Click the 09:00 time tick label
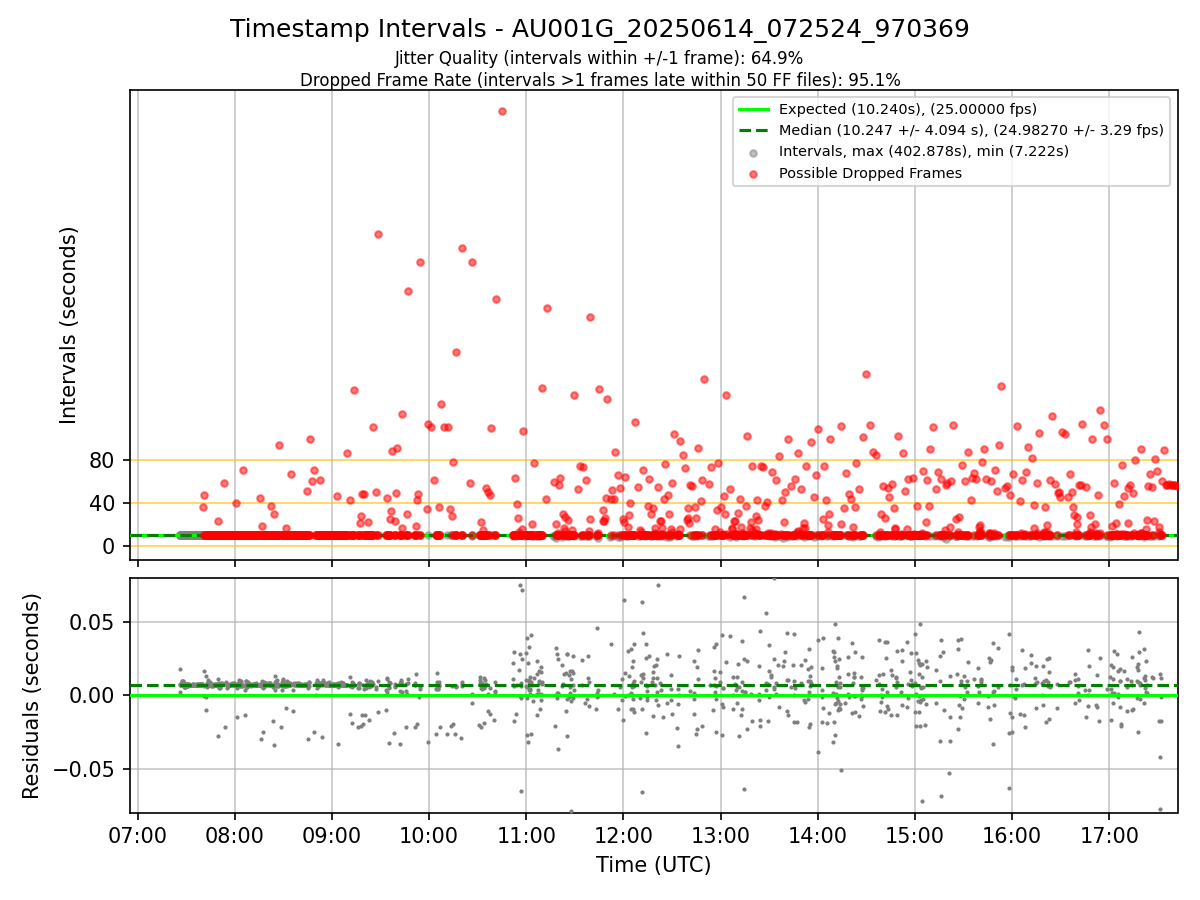The width and height of the screenshot is (1200, 900). coord(332,833)
